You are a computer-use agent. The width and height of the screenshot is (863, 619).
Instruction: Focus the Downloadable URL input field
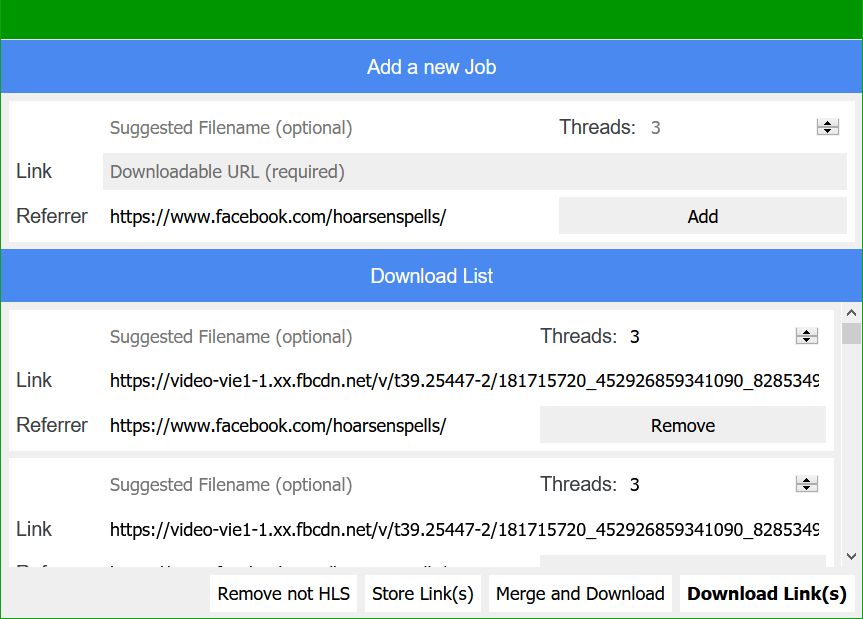coord(474,172)
